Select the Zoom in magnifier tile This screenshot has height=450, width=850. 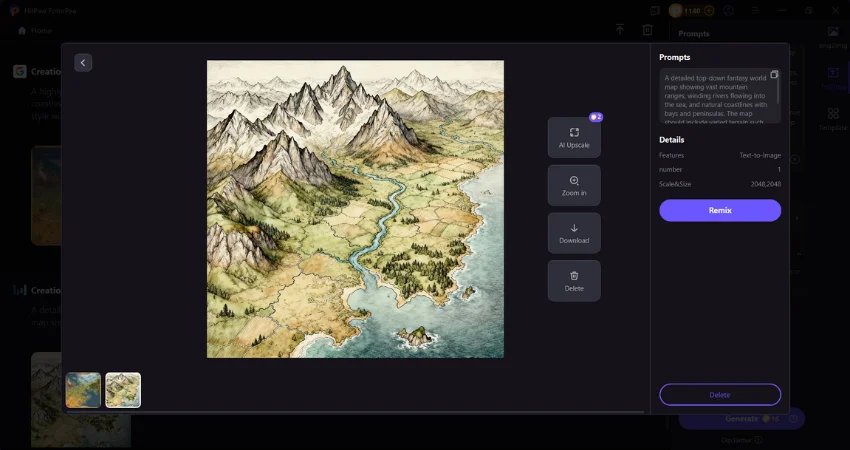(x=574, y=185)
